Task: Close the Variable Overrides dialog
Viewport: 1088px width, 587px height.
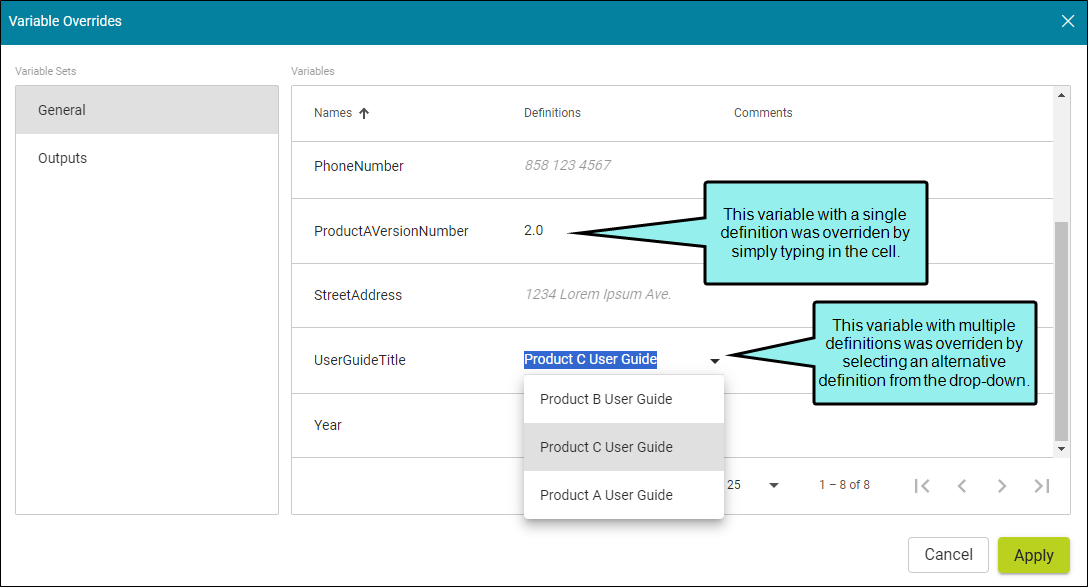Action: point(1068,21)
